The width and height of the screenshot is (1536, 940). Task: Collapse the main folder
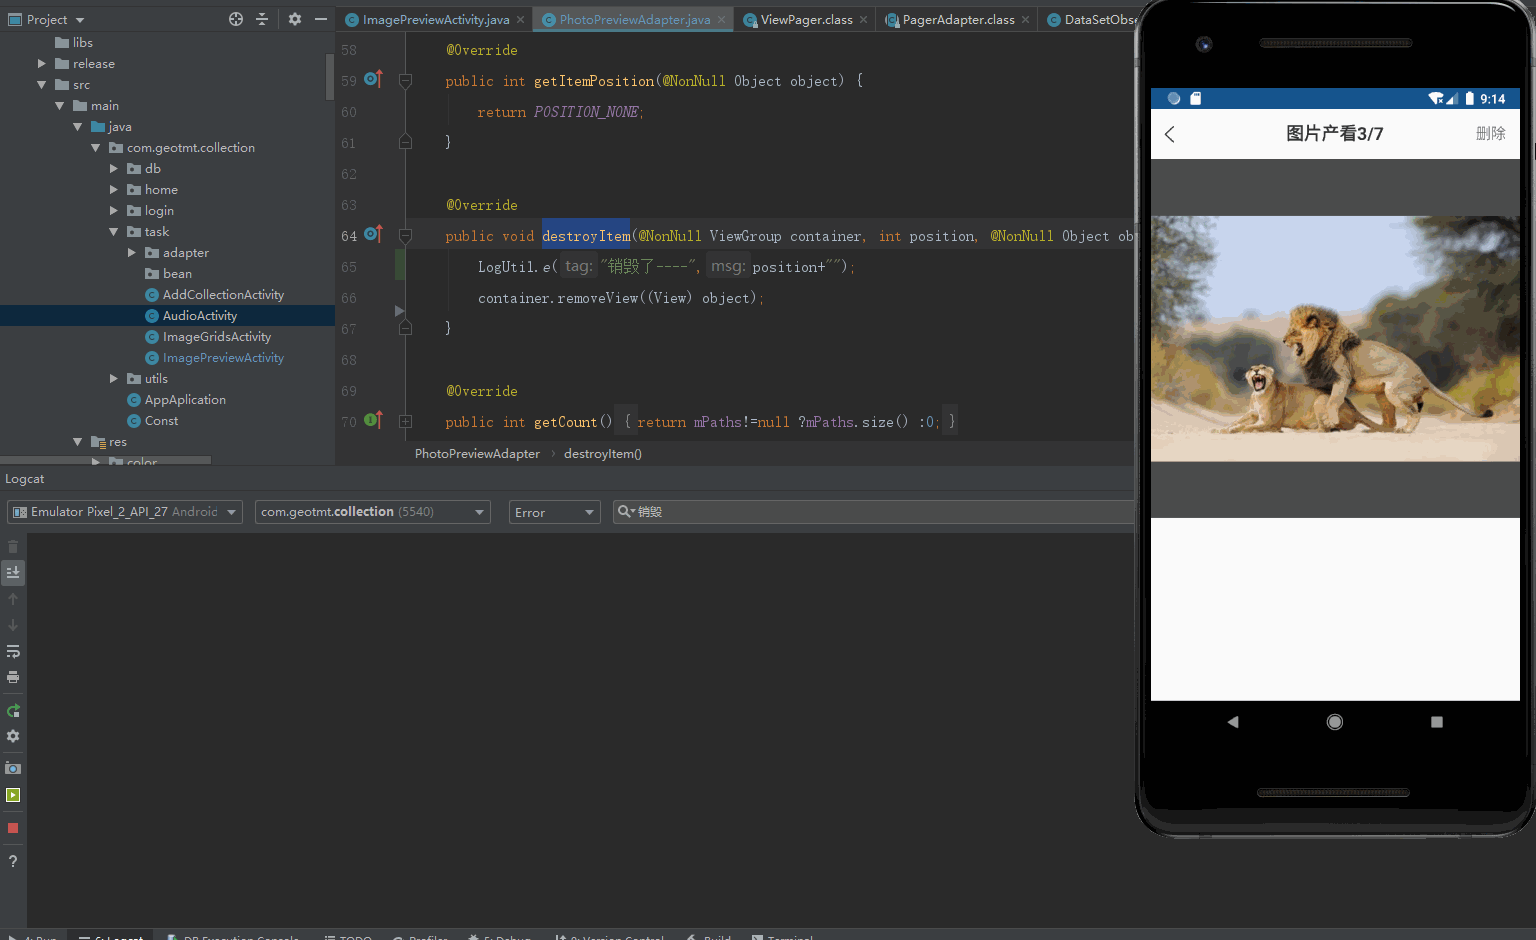tap(60, 105)
